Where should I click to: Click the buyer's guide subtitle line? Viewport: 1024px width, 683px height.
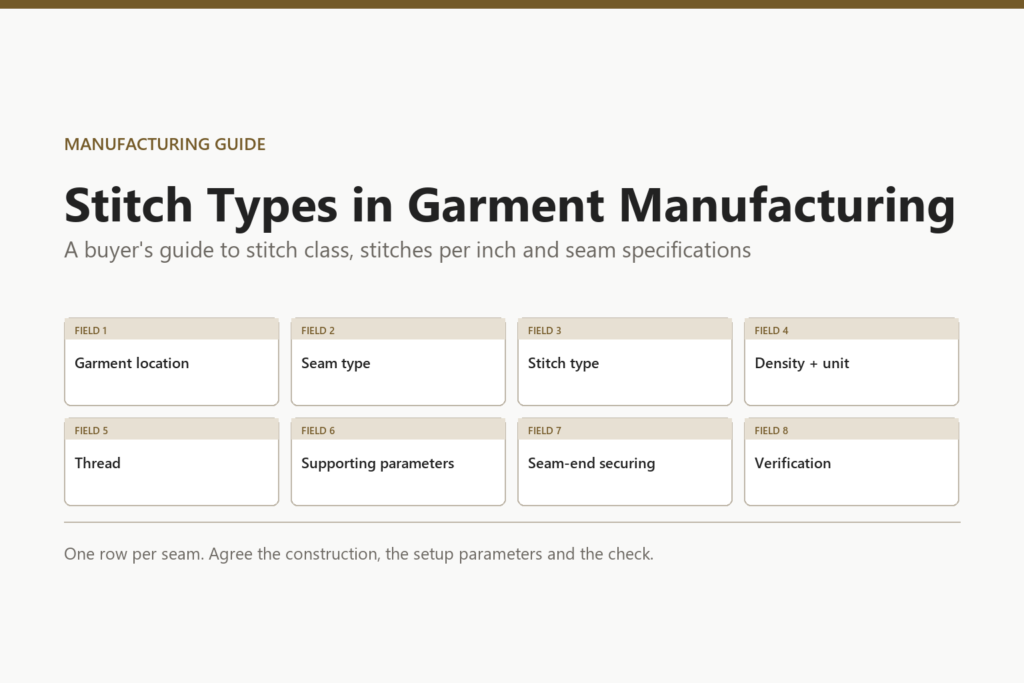(408, 250)
